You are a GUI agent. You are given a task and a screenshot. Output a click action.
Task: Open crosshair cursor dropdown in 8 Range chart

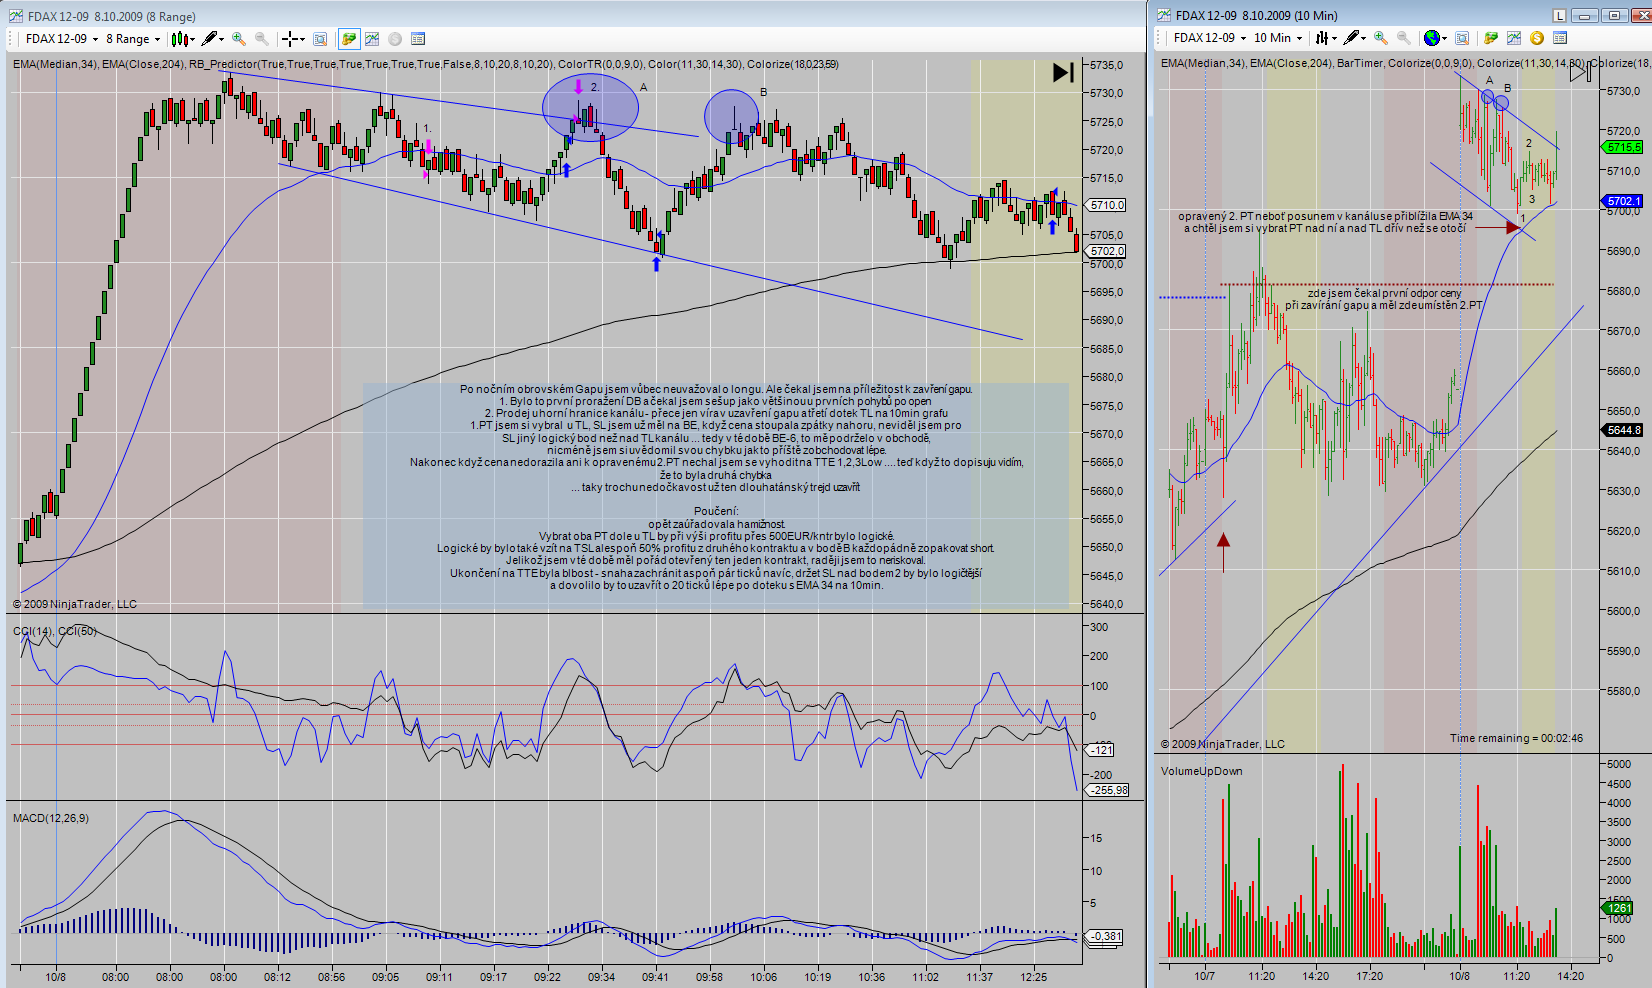293,39
